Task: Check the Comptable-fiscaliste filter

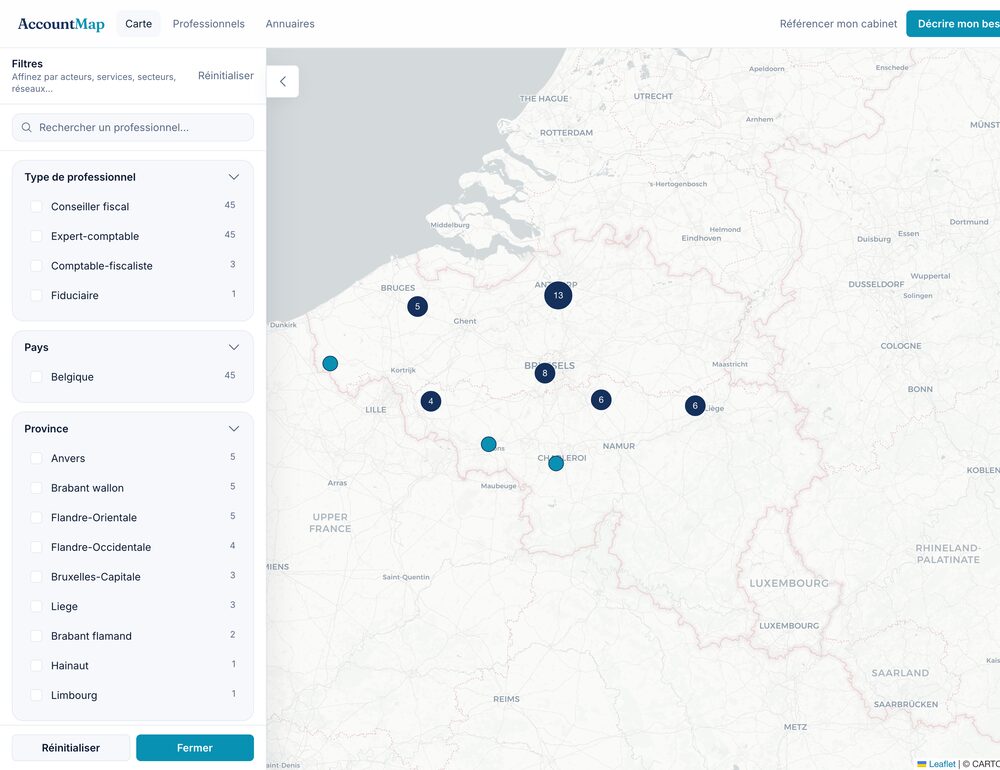Action: point(36,266)
